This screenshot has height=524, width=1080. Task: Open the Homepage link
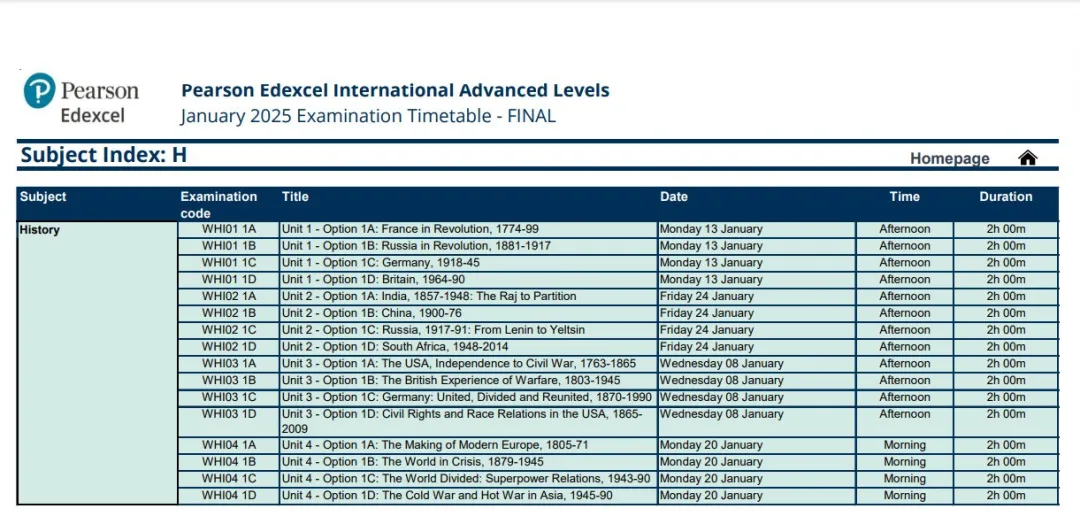(949, 159)
